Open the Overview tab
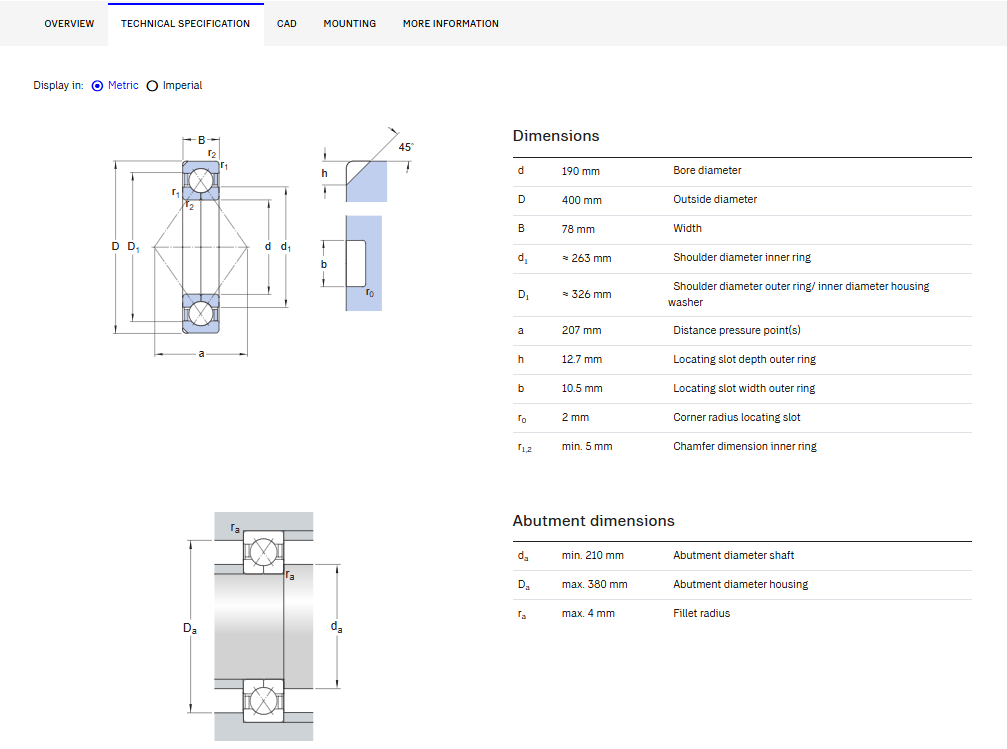The image size is (1007, 749). (69, 24)
